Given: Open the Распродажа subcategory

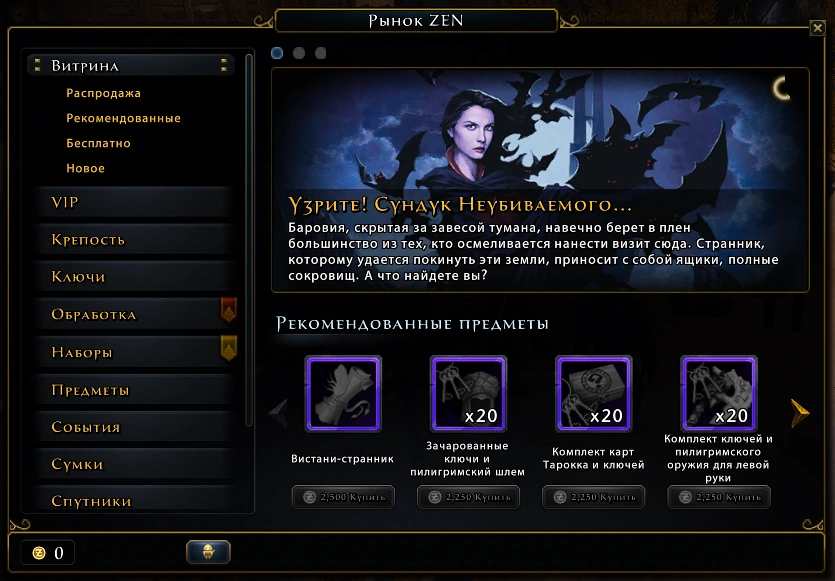Looking at the screenshot, I should pos(103,93).
